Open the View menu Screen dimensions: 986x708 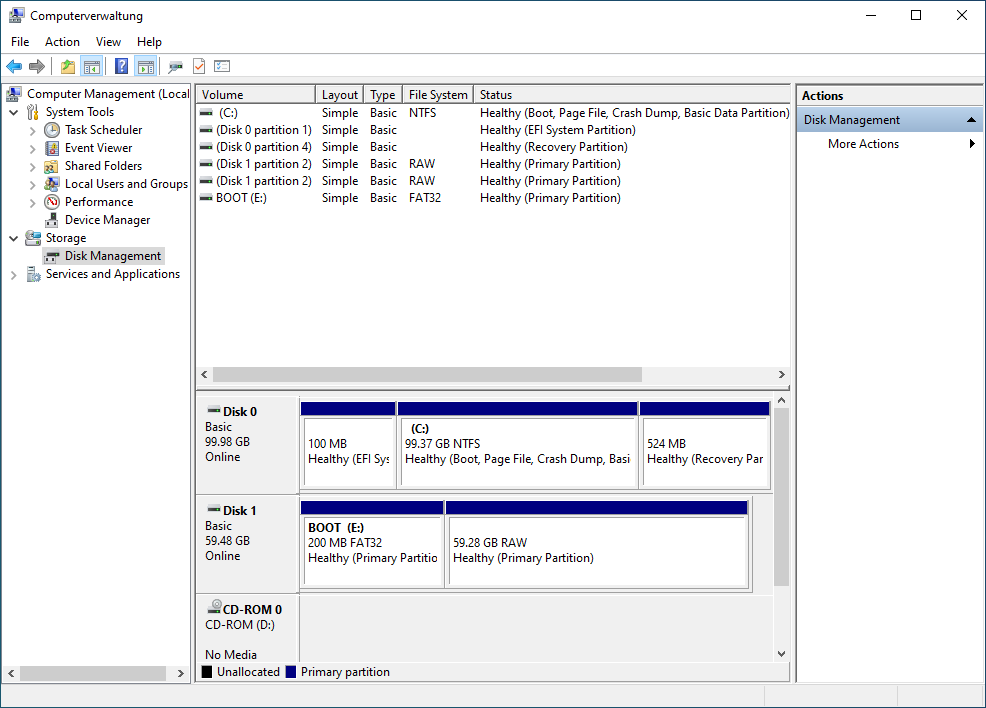pyautogui.click(x=108, y=42)
